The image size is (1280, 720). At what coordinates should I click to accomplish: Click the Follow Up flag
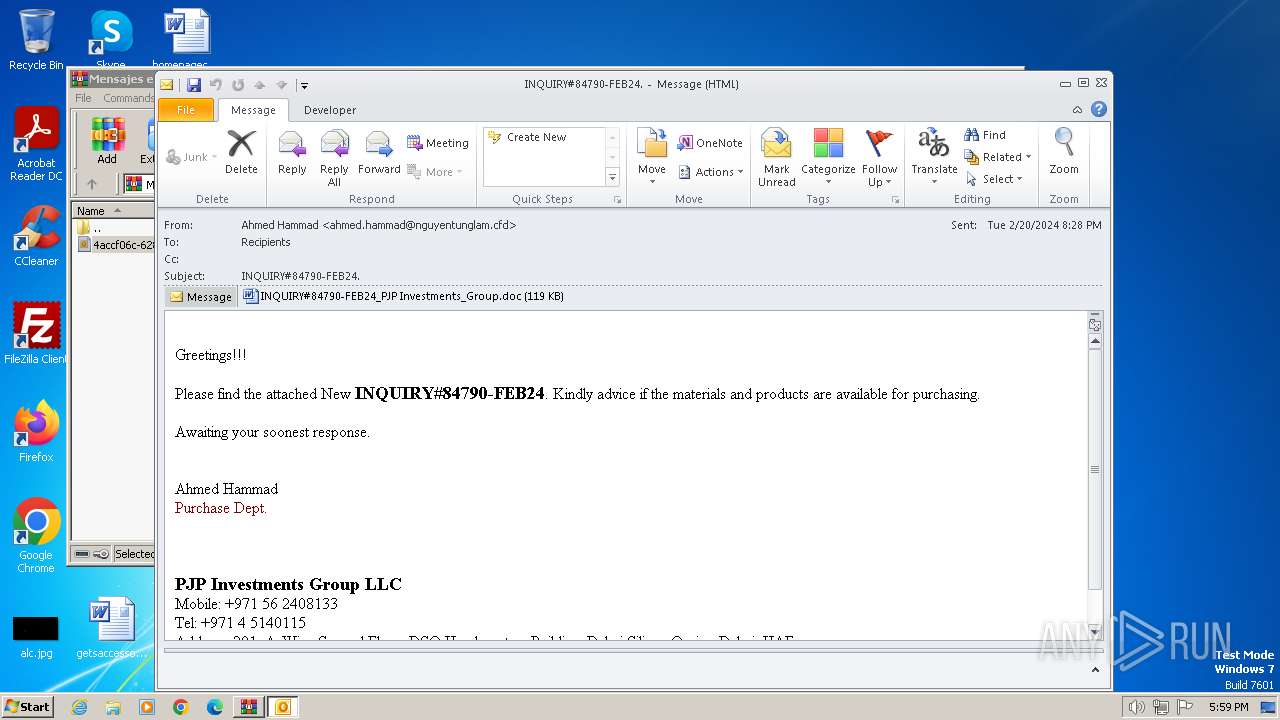click(879, 157)
